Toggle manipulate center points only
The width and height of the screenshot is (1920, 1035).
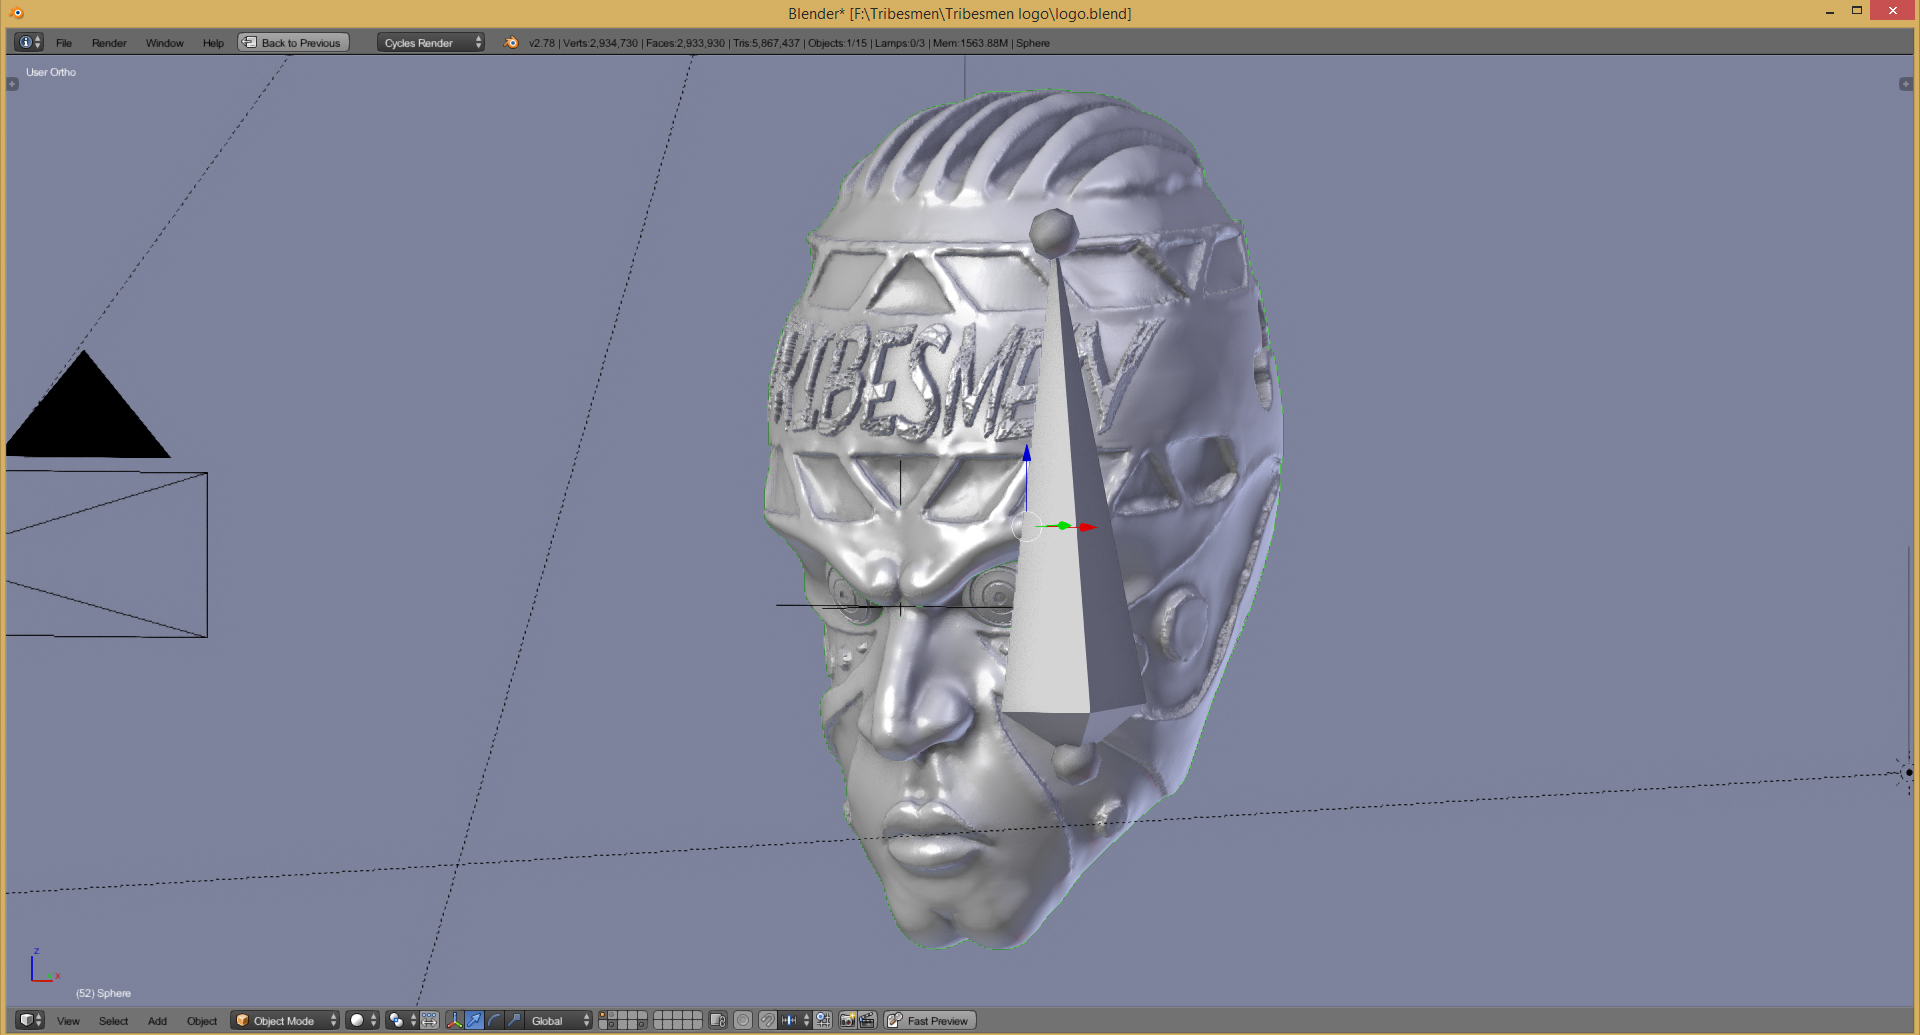click(x=429, y=1020)
